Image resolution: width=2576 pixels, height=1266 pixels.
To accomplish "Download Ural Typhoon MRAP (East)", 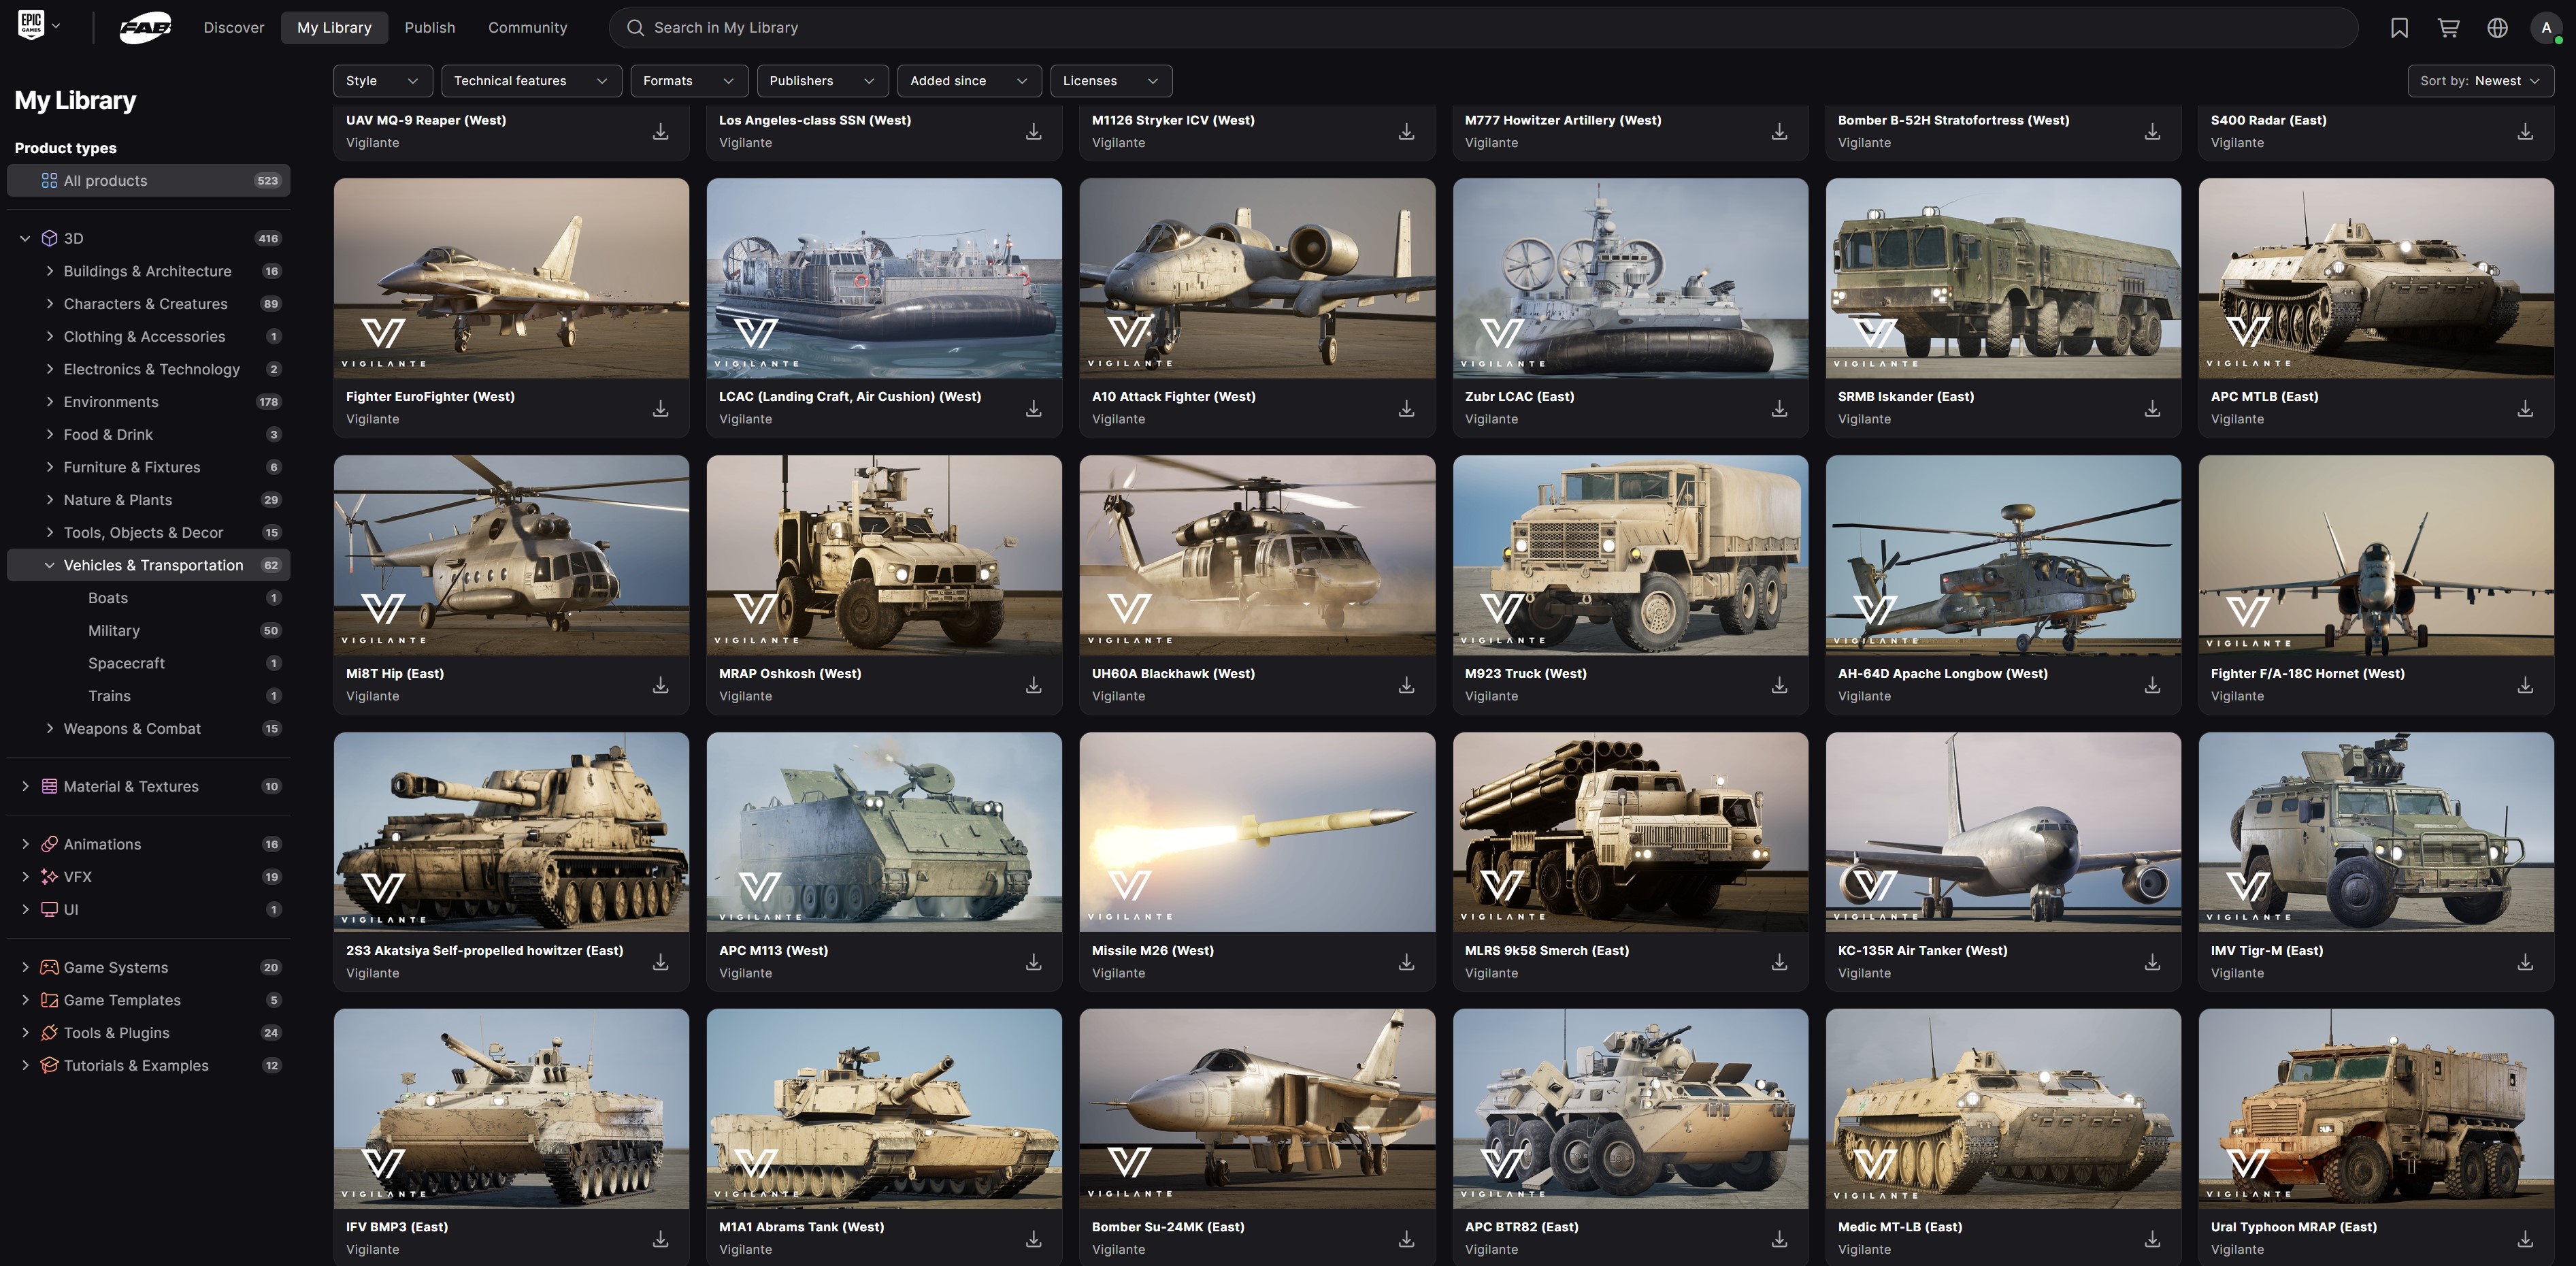I will (x=2526, y=1239).
